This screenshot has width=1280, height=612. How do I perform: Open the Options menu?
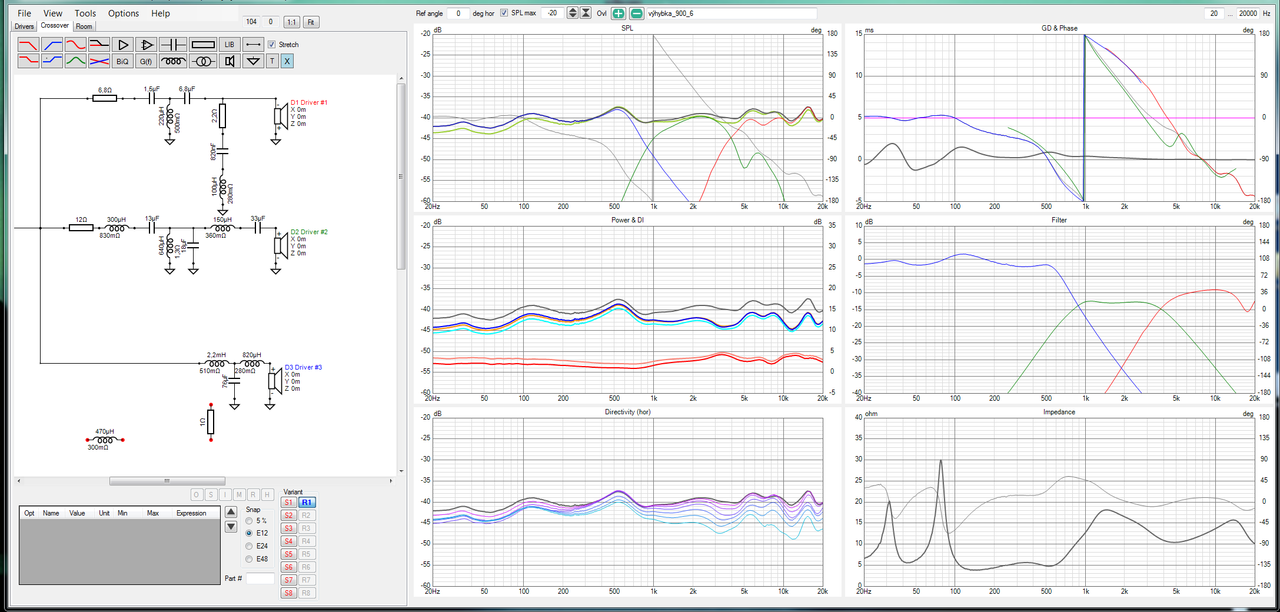pyautogui.click(x=123, y=13)
